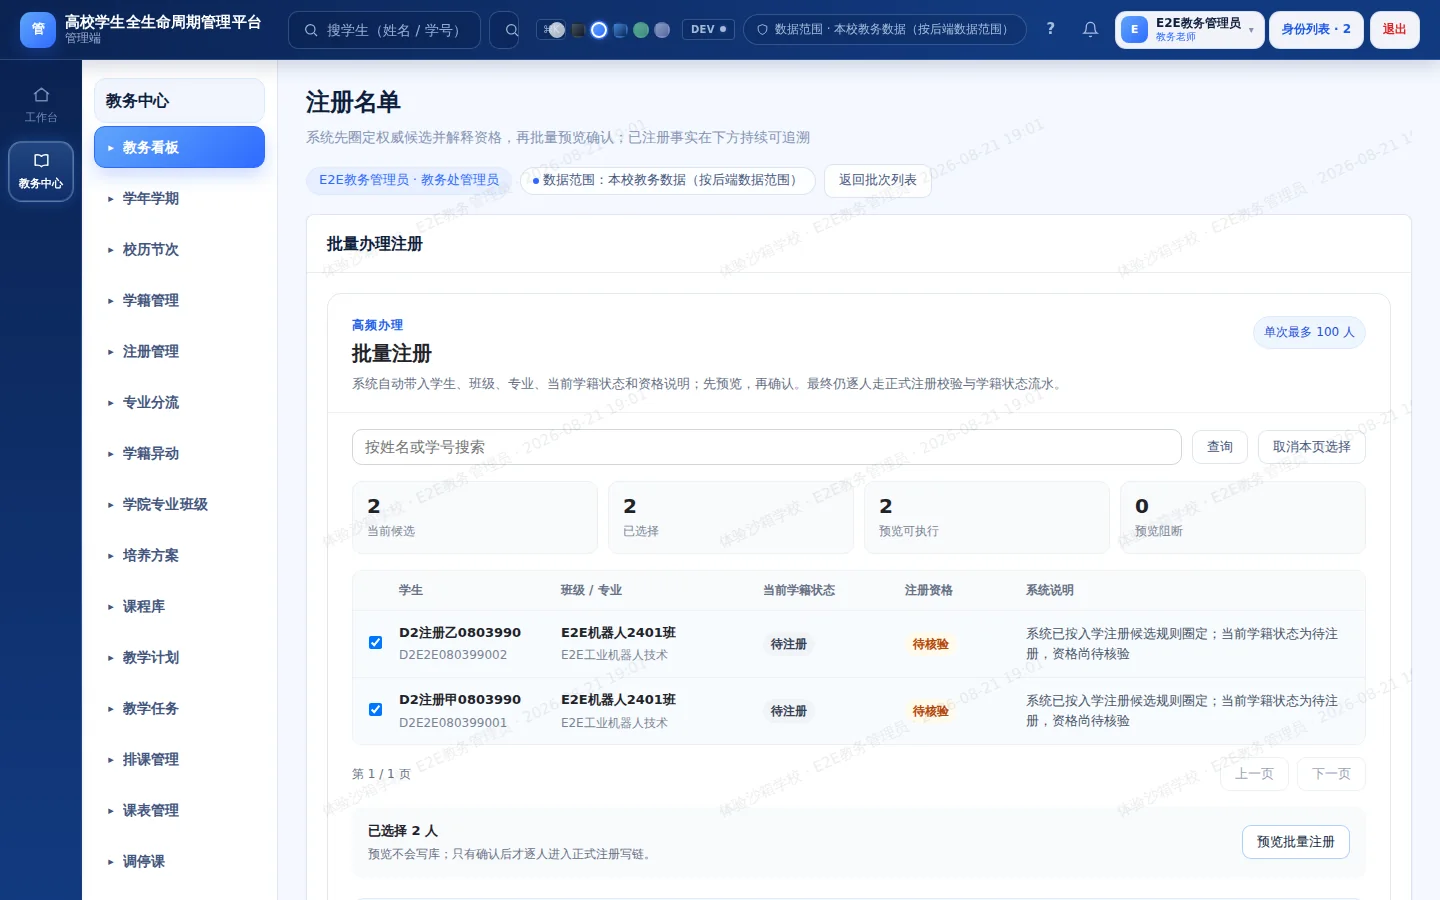Click the 教务中心 sidebar header

pyautogui.click(x=179, y=100)
